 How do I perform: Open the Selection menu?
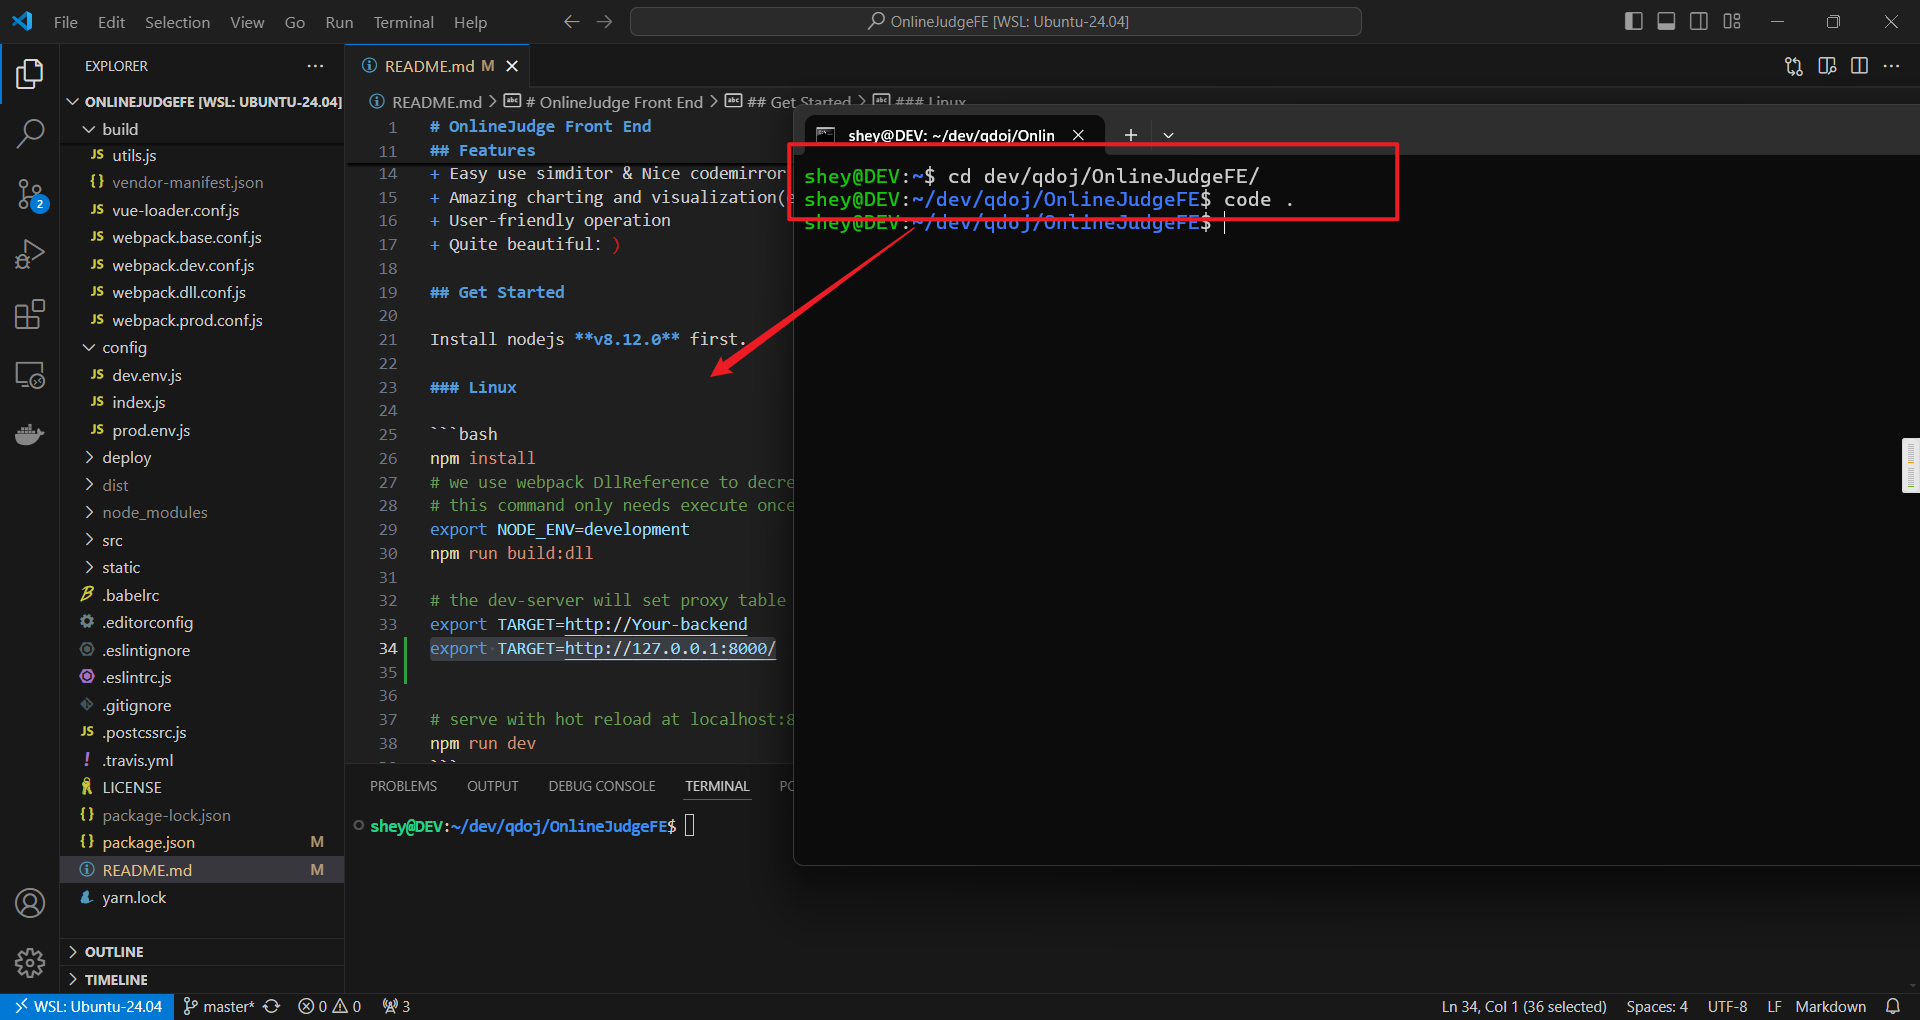(x=177, y=22)
